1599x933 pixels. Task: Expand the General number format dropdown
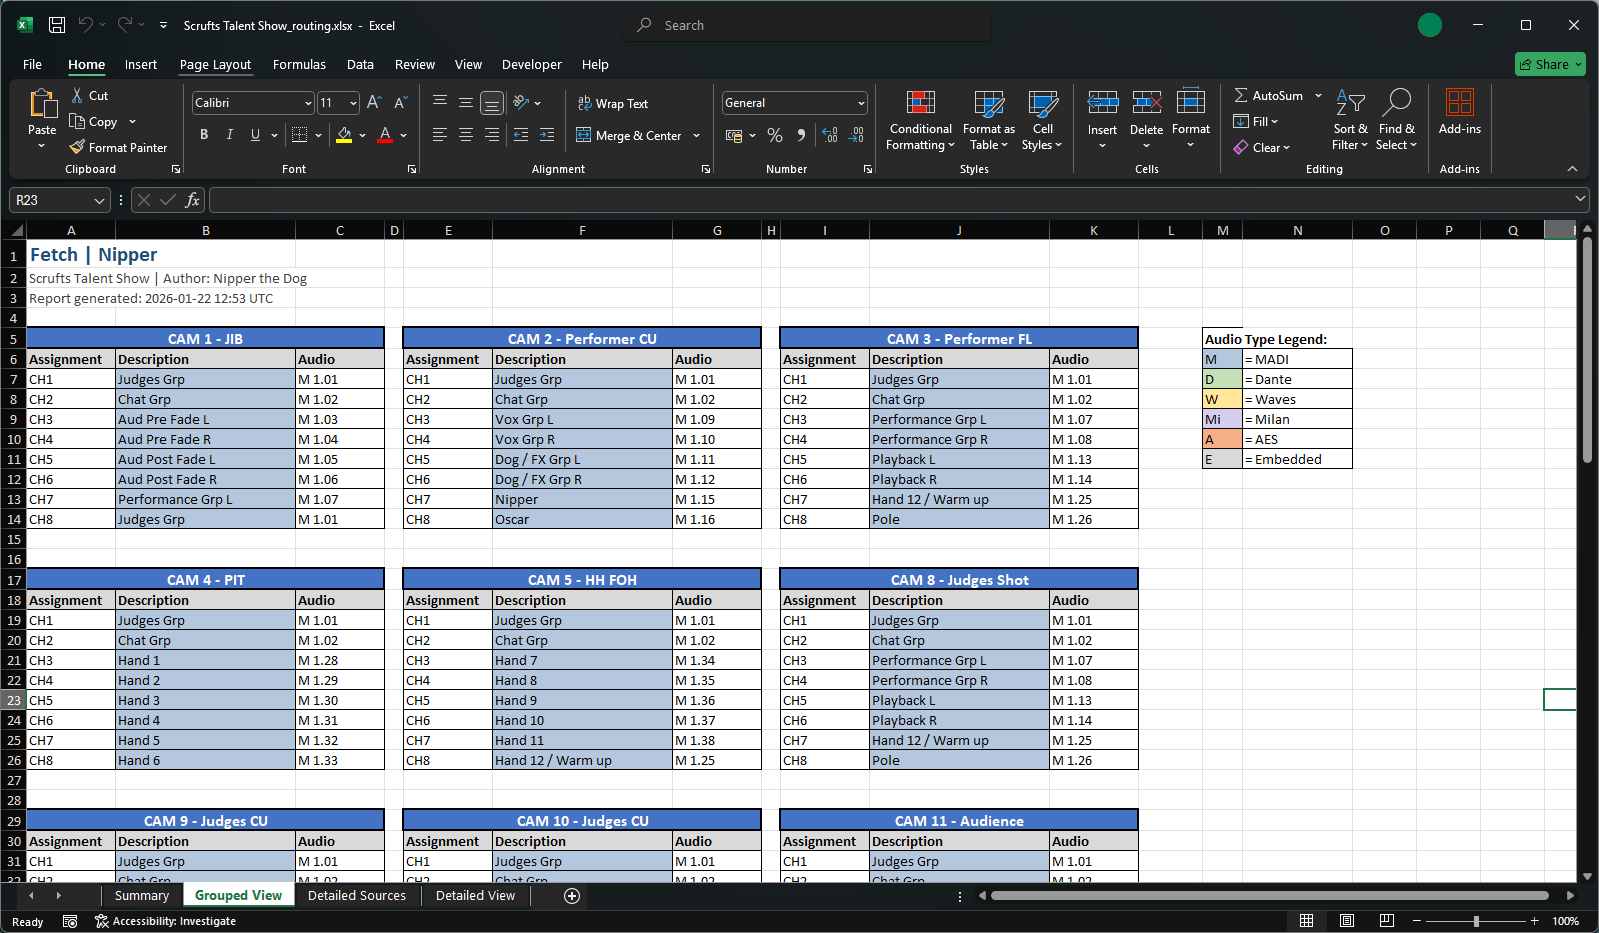(860, 103)
